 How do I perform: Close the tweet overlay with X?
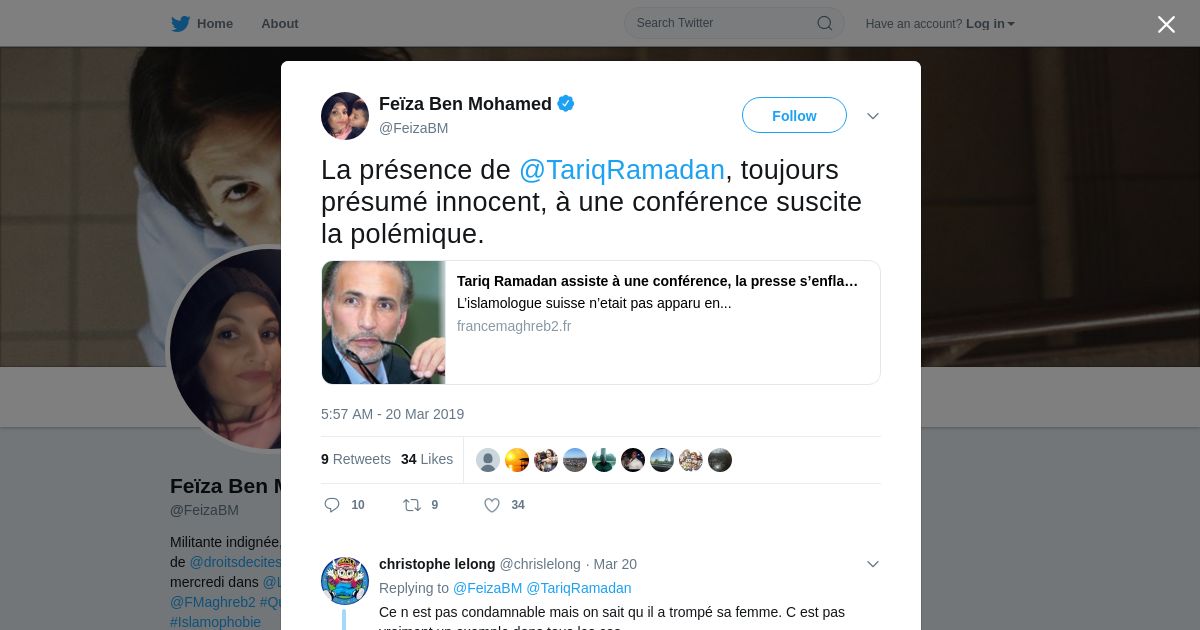click(1166, 24)
